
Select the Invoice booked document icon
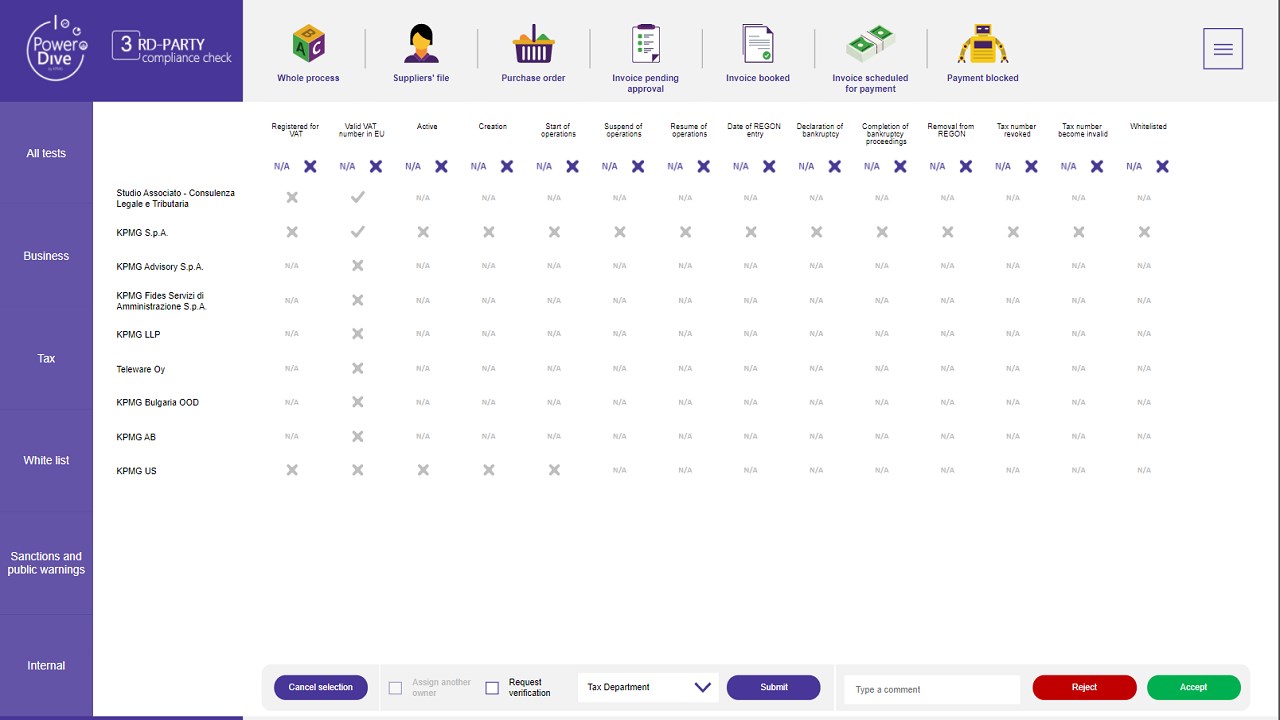[758, 44]
